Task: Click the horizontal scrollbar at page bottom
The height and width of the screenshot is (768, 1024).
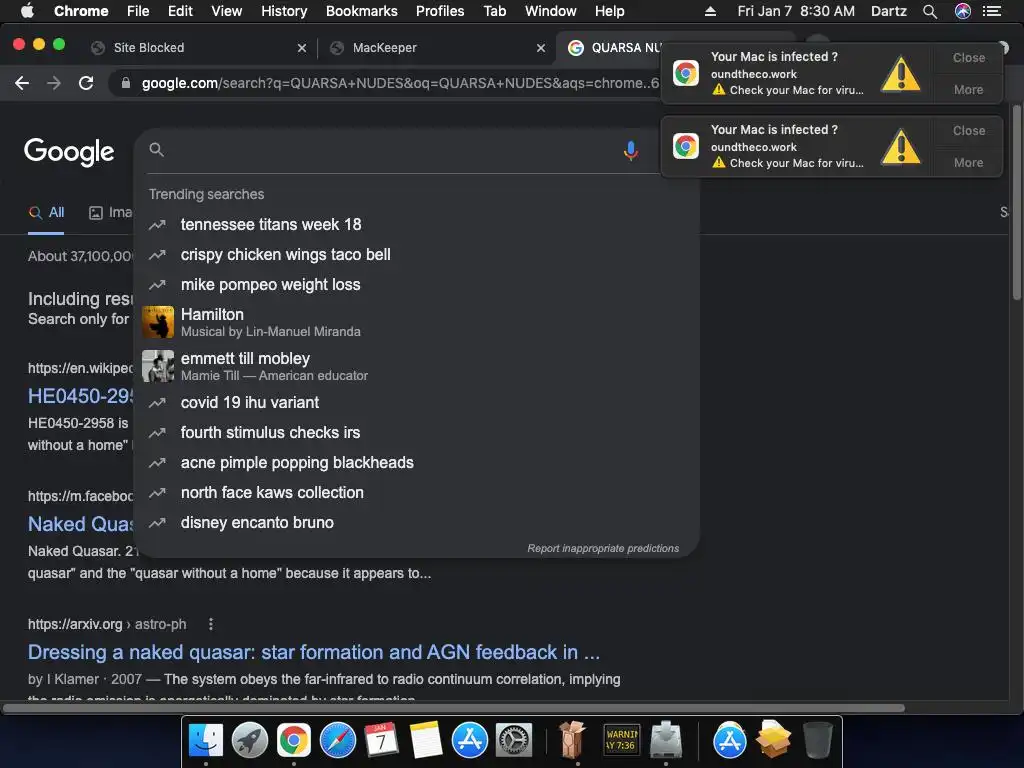Action: point(454,708)
